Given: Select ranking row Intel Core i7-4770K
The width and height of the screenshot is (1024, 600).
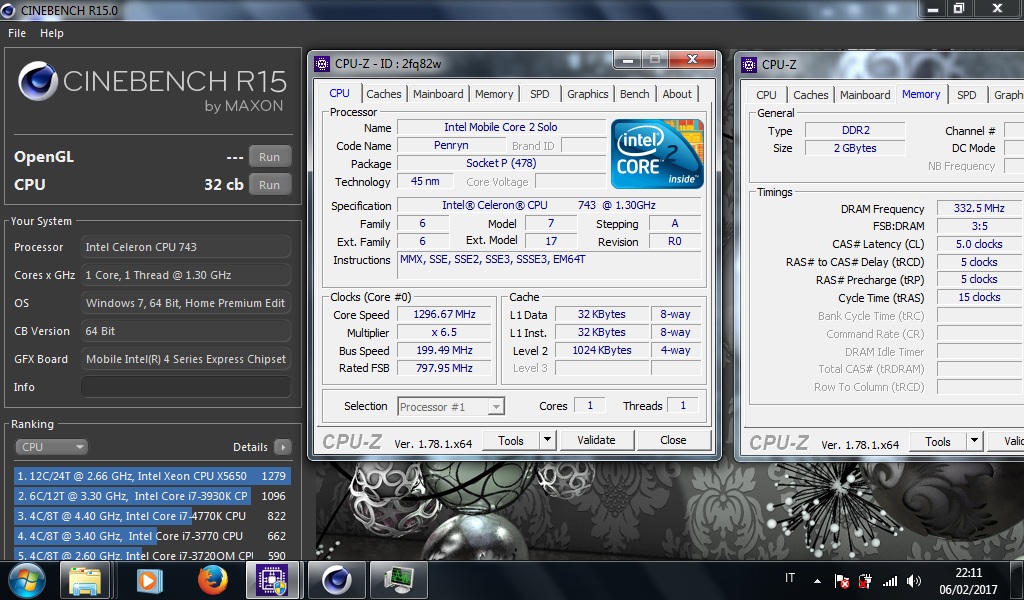Looking at the screenshot, I should pos(152,516).
